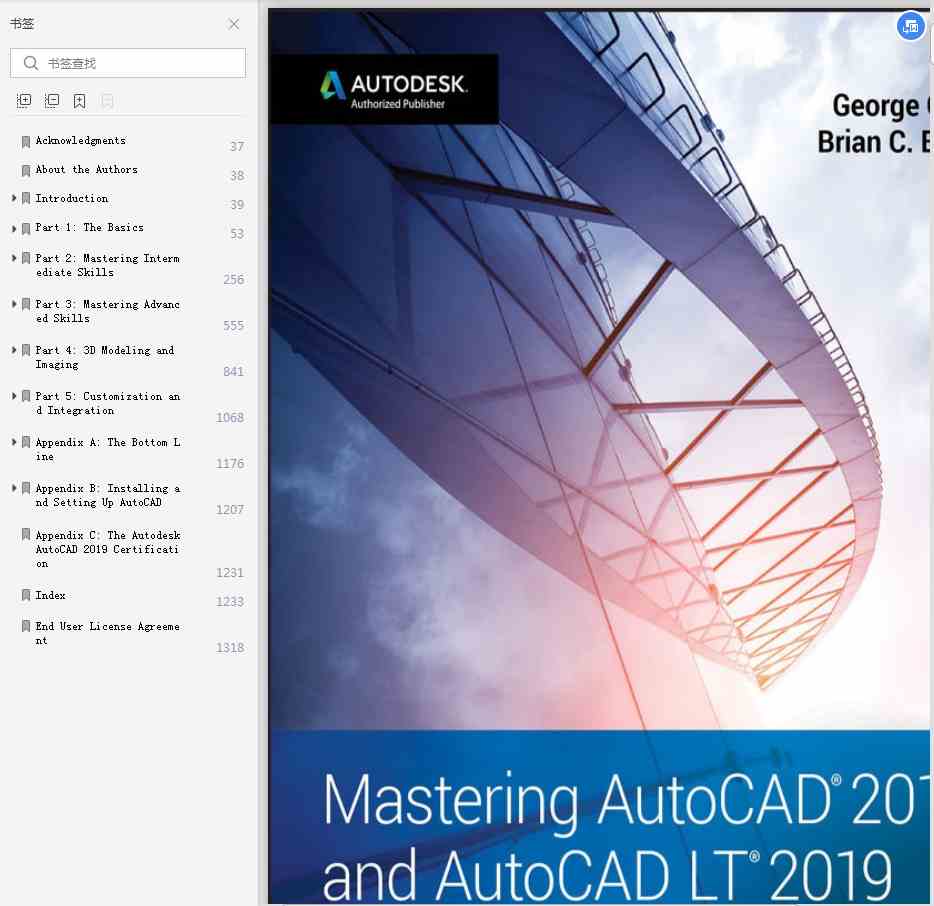Image resolution: width=934 pixels, height=906 pixels.
Task: Click page number 1176 for Appendix A
Action: pyautogui.click(x=230, y=463)
